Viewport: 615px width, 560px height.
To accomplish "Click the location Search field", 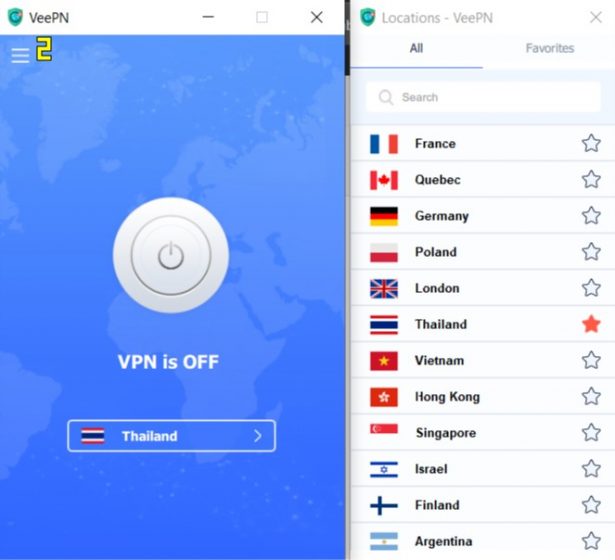I will (483, 97).
